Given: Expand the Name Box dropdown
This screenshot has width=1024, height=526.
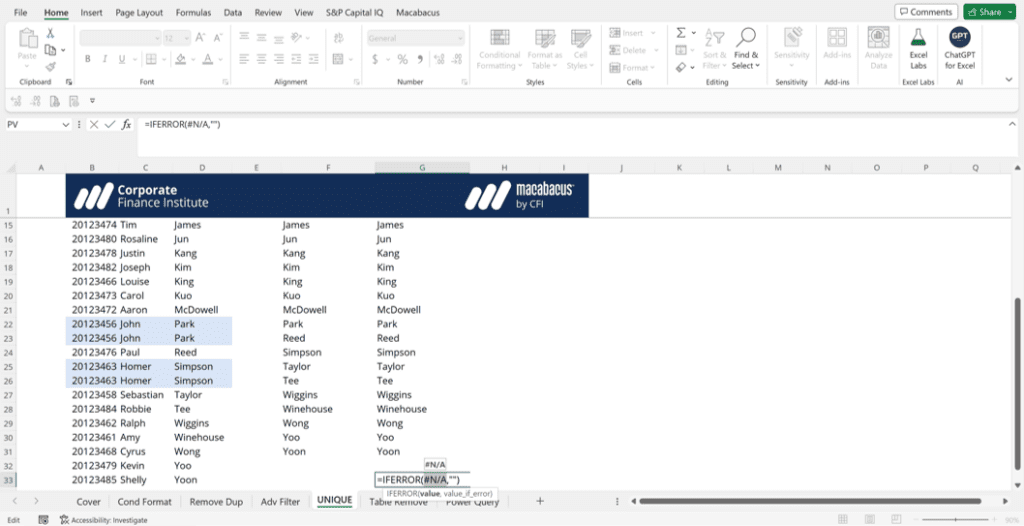Looking at the screenshot, I should [66, 124].
